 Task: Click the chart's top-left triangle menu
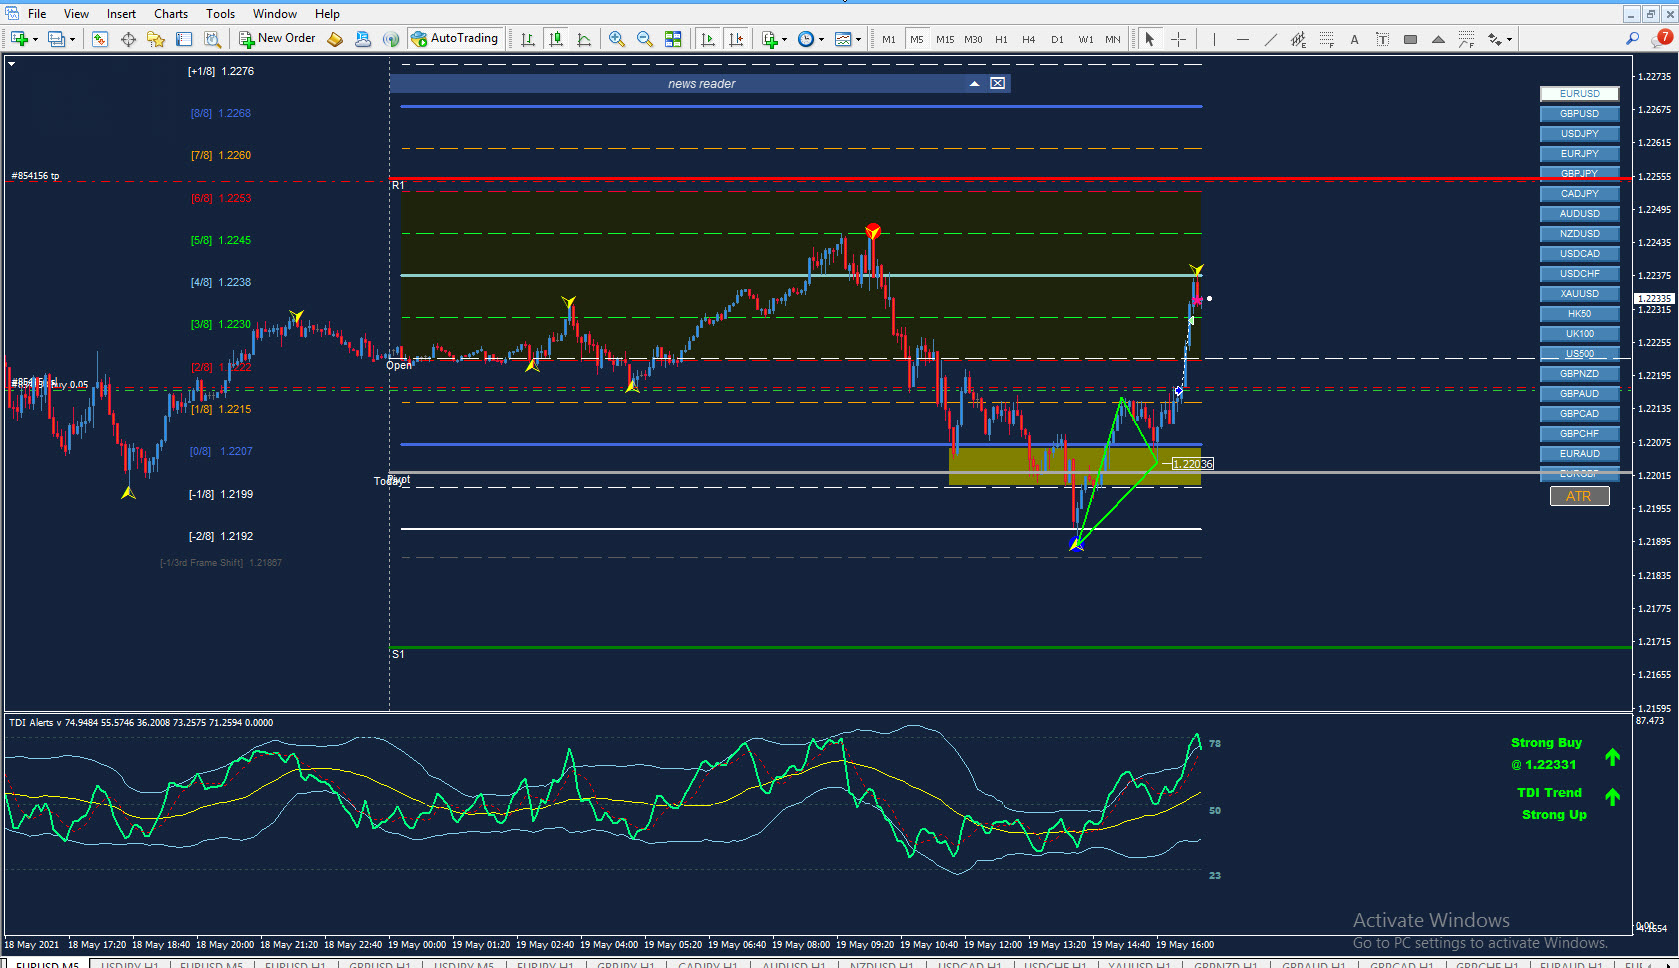12,64
